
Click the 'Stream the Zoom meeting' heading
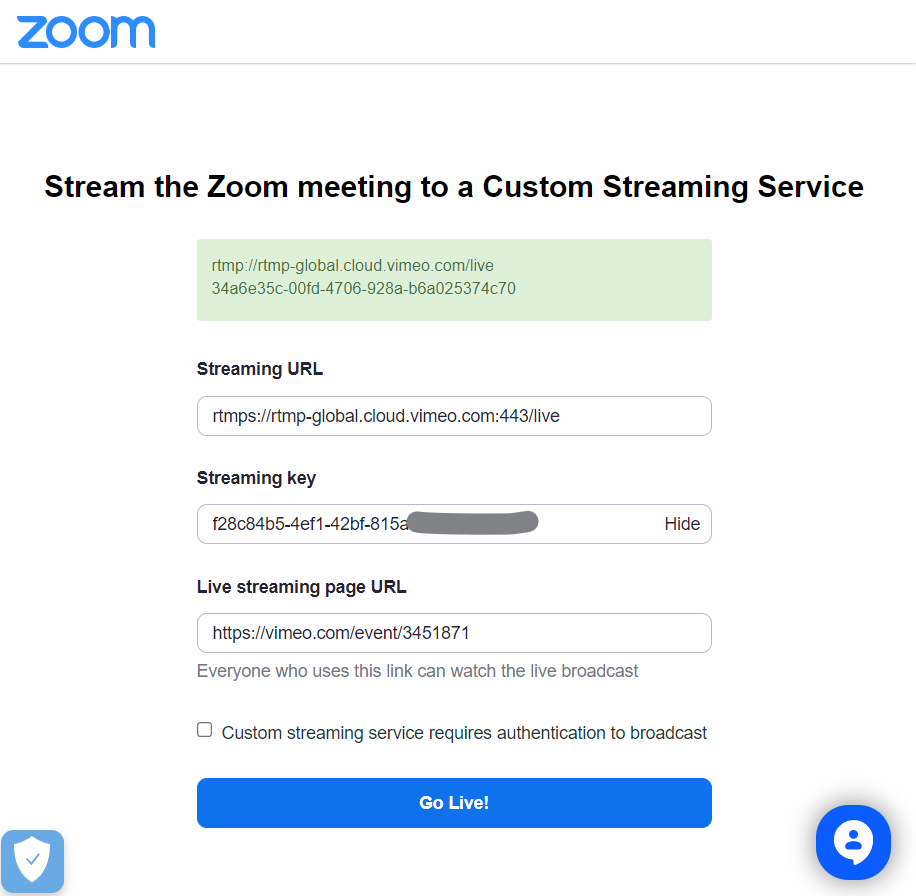pyautogui.click(x=454, y=187)
